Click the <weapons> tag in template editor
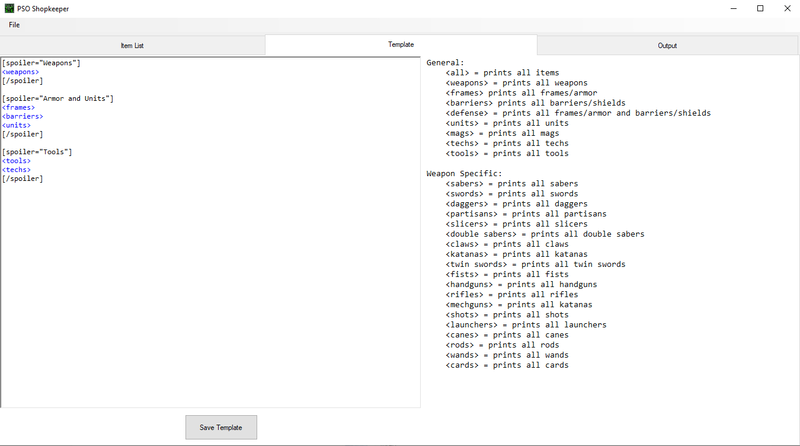This screenshot has width=800, height=446. click(20, 72)
